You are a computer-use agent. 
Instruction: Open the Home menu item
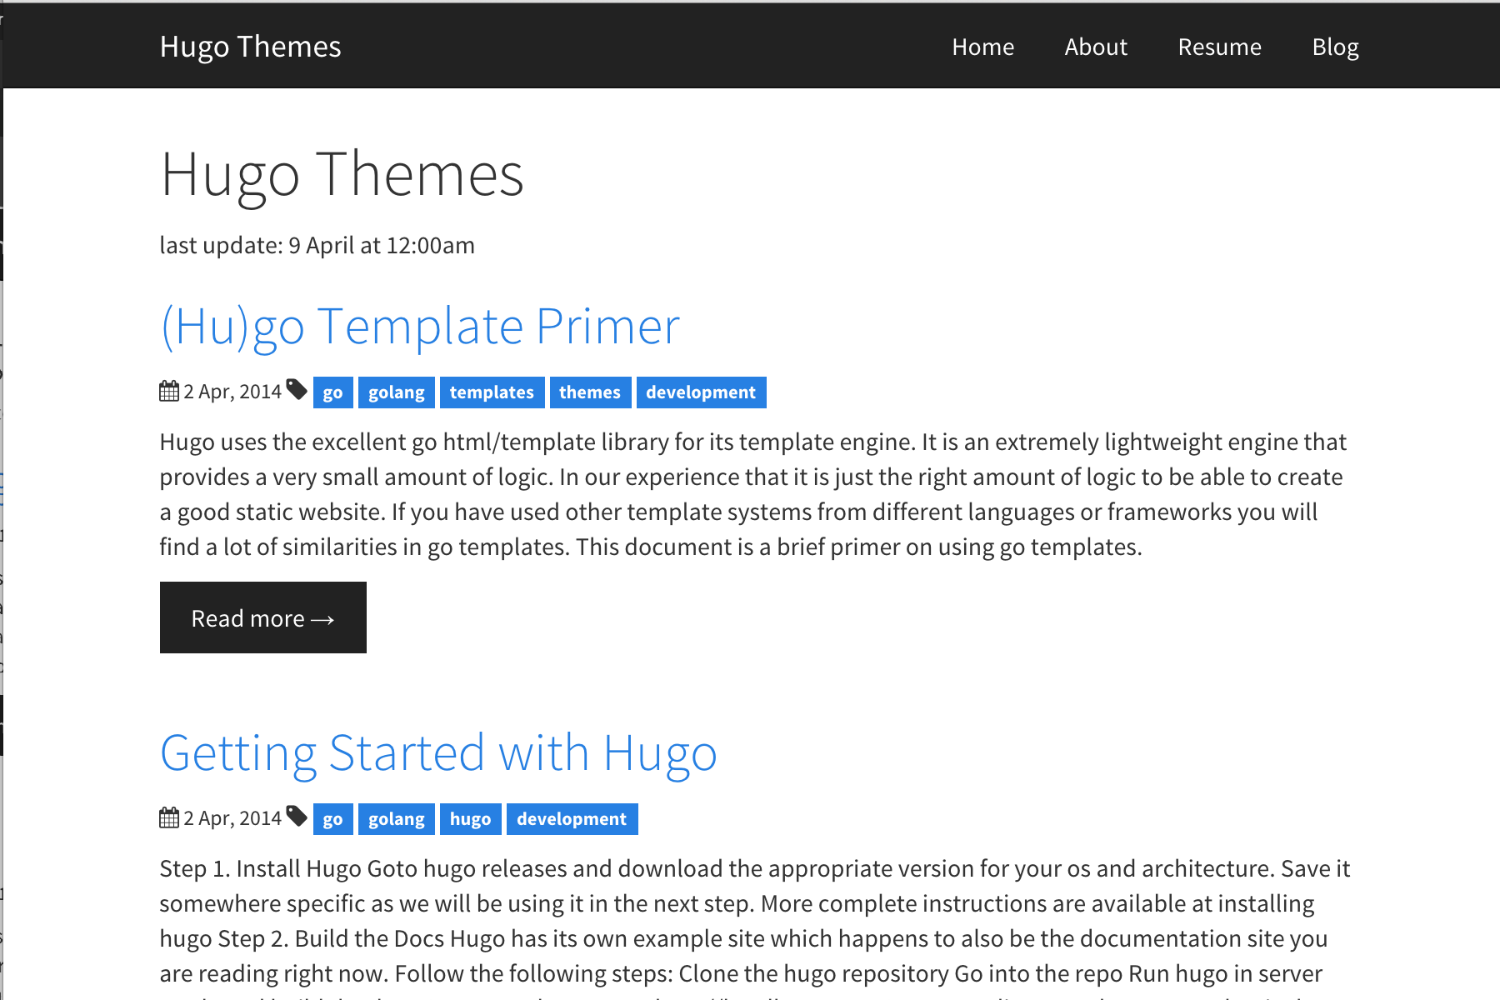pos(983,47)
